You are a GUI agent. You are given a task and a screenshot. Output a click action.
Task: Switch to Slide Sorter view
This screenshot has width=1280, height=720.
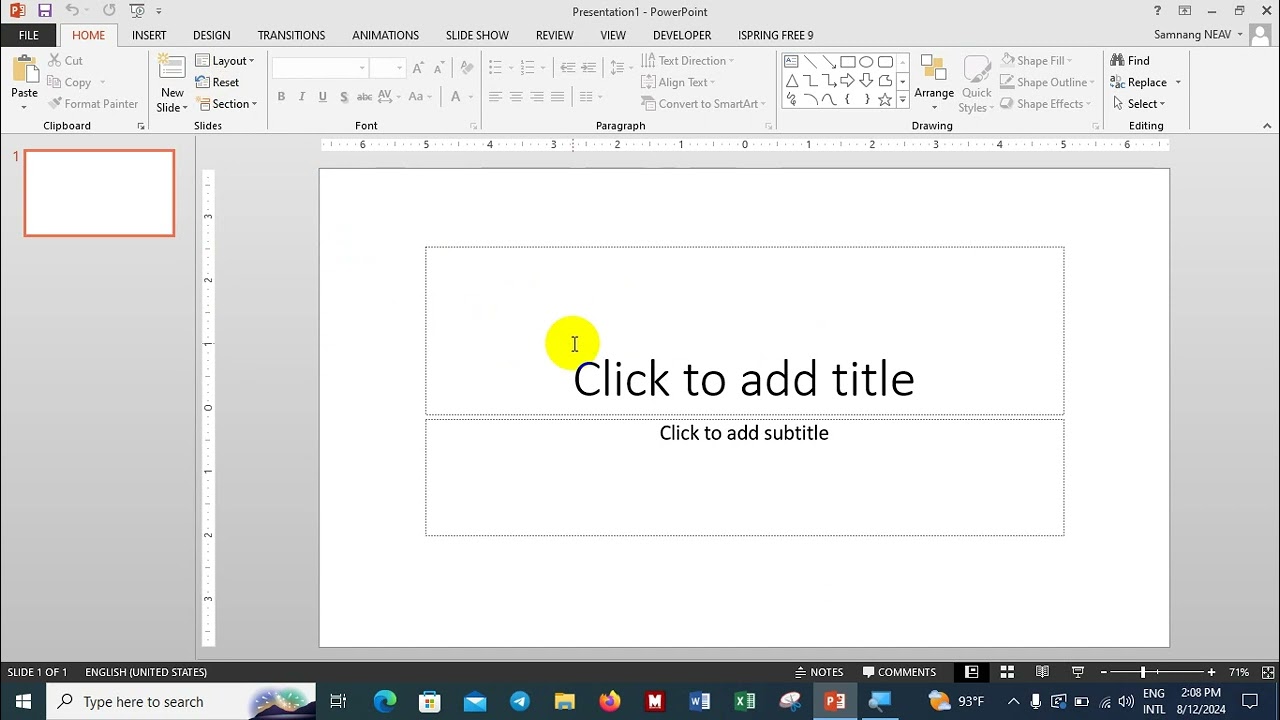point(1007,672)
